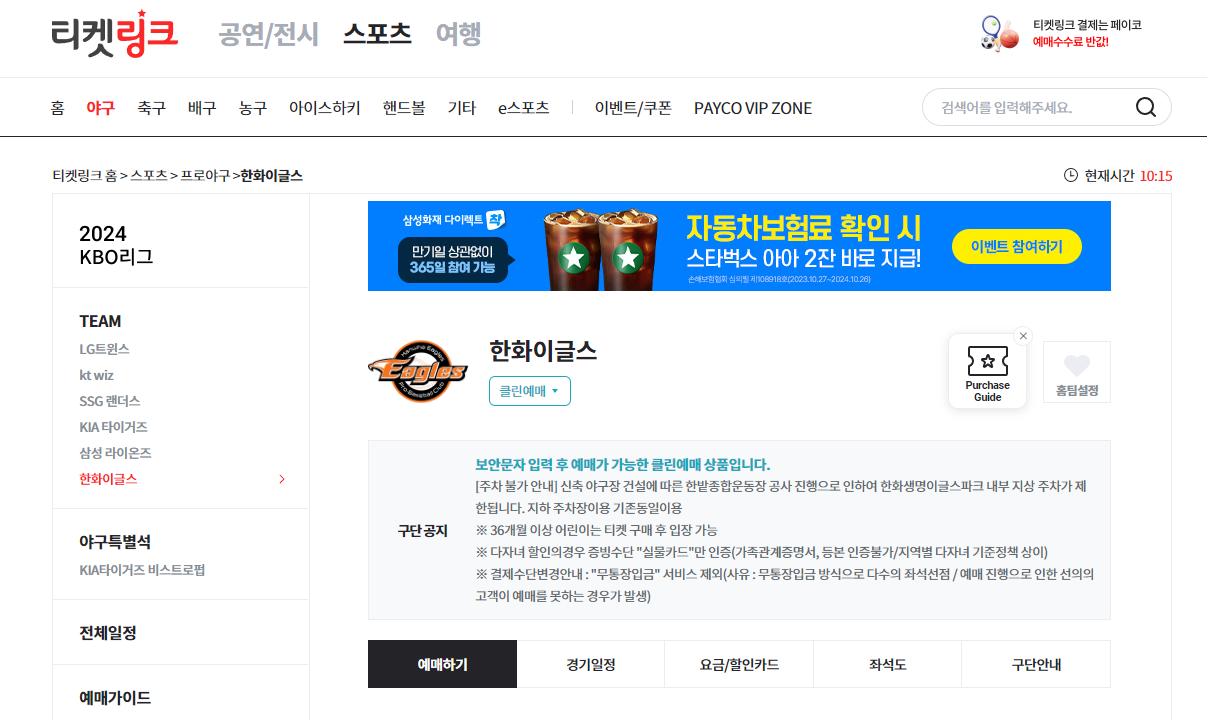Open the 이벤트/쿠폰 menu
This screenshot has width=1207, height=720.
coord(633,108)
